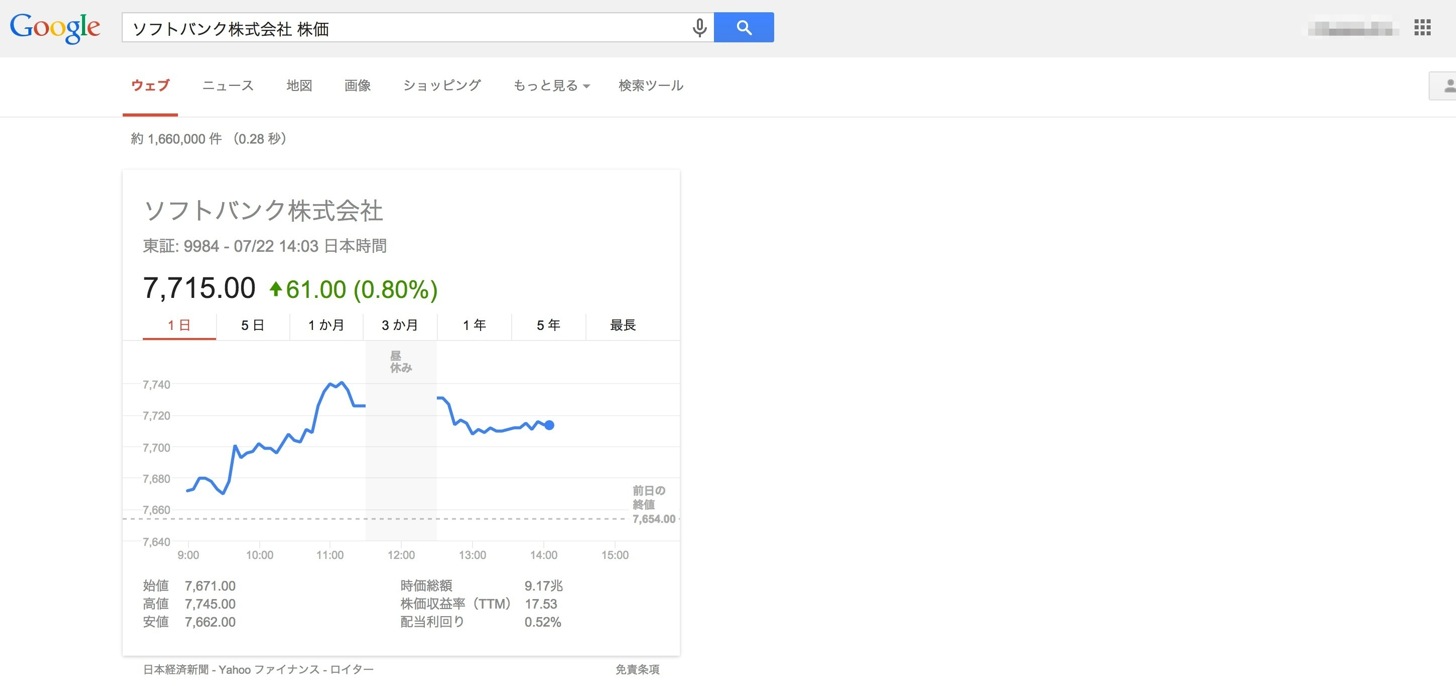The width and height of the screenshot is (1456, 686).
Task: Activate voice search microphone icon
Action: pyautogui.click(x=700, y=28)
